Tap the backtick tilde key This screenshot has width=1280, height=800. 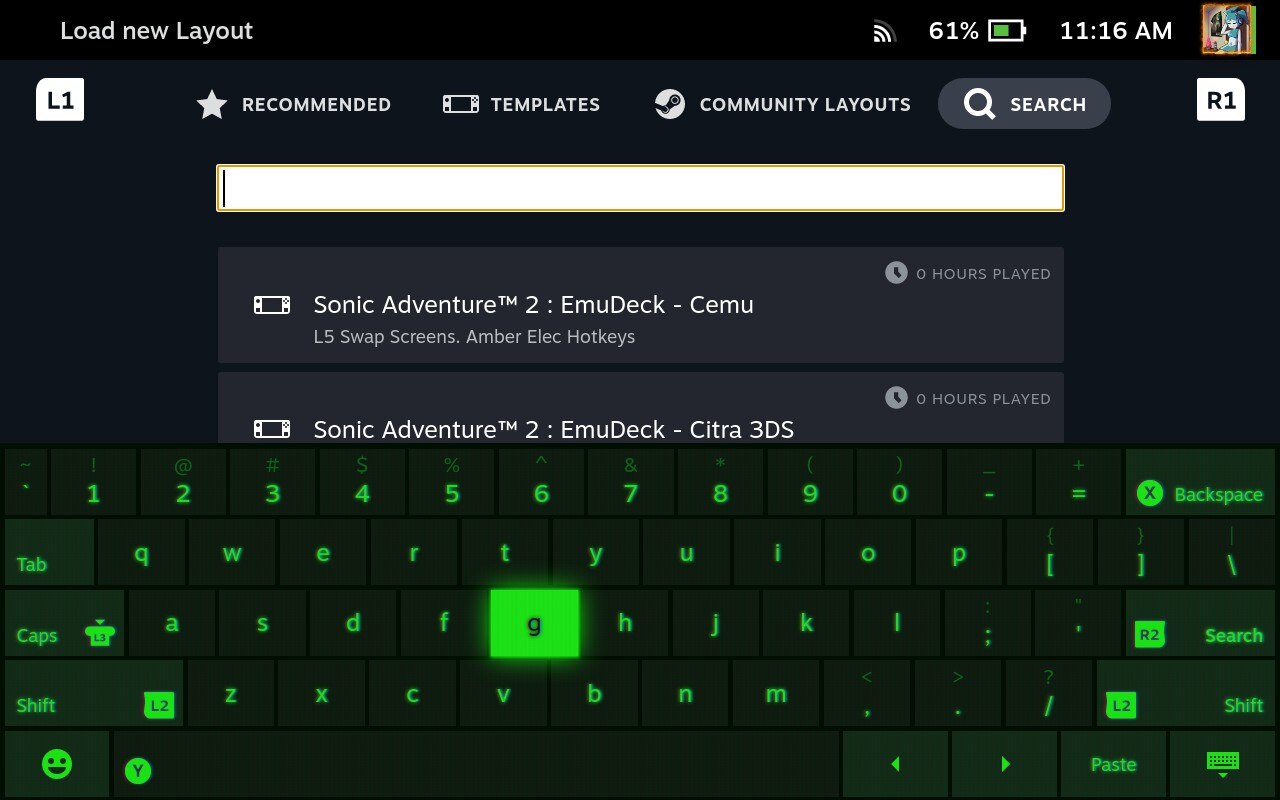tap(26, 482)
